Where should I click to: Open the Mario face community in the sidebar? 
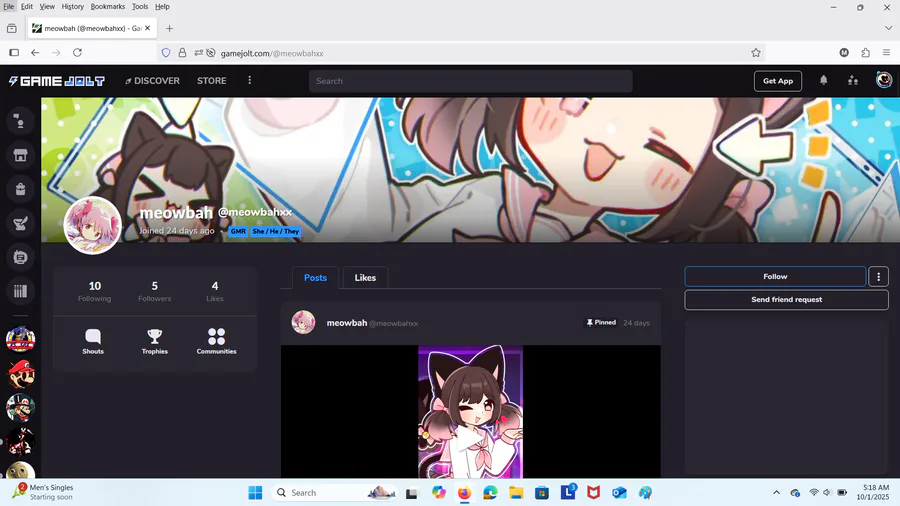tap(20, 374)
